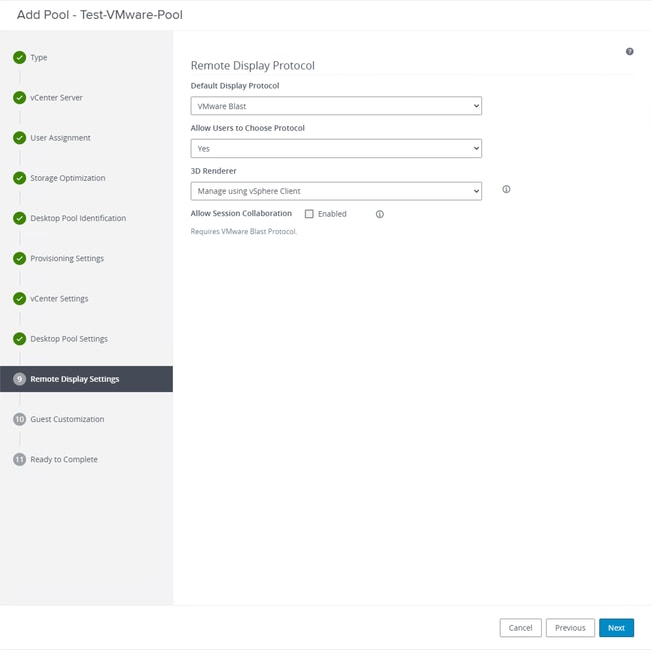
Task: Go to vCenter Settings step
Action: (x=59, y=298)
